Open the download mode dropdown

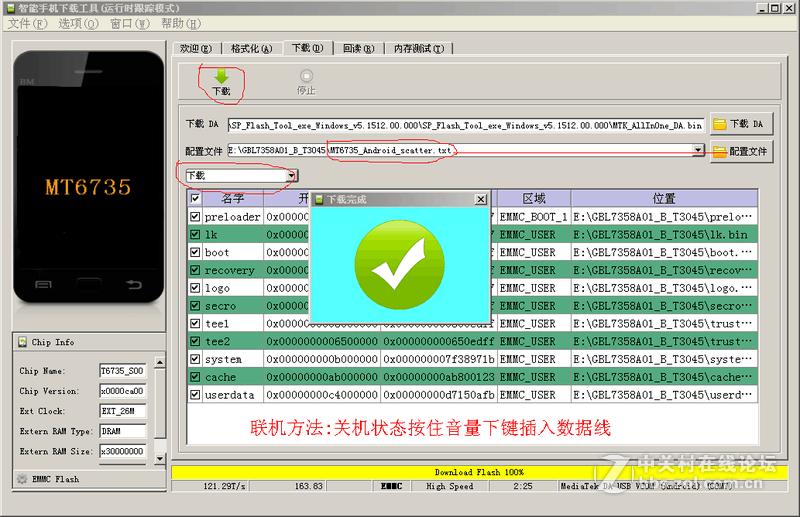pyautogui.click(x=291, y=176)
